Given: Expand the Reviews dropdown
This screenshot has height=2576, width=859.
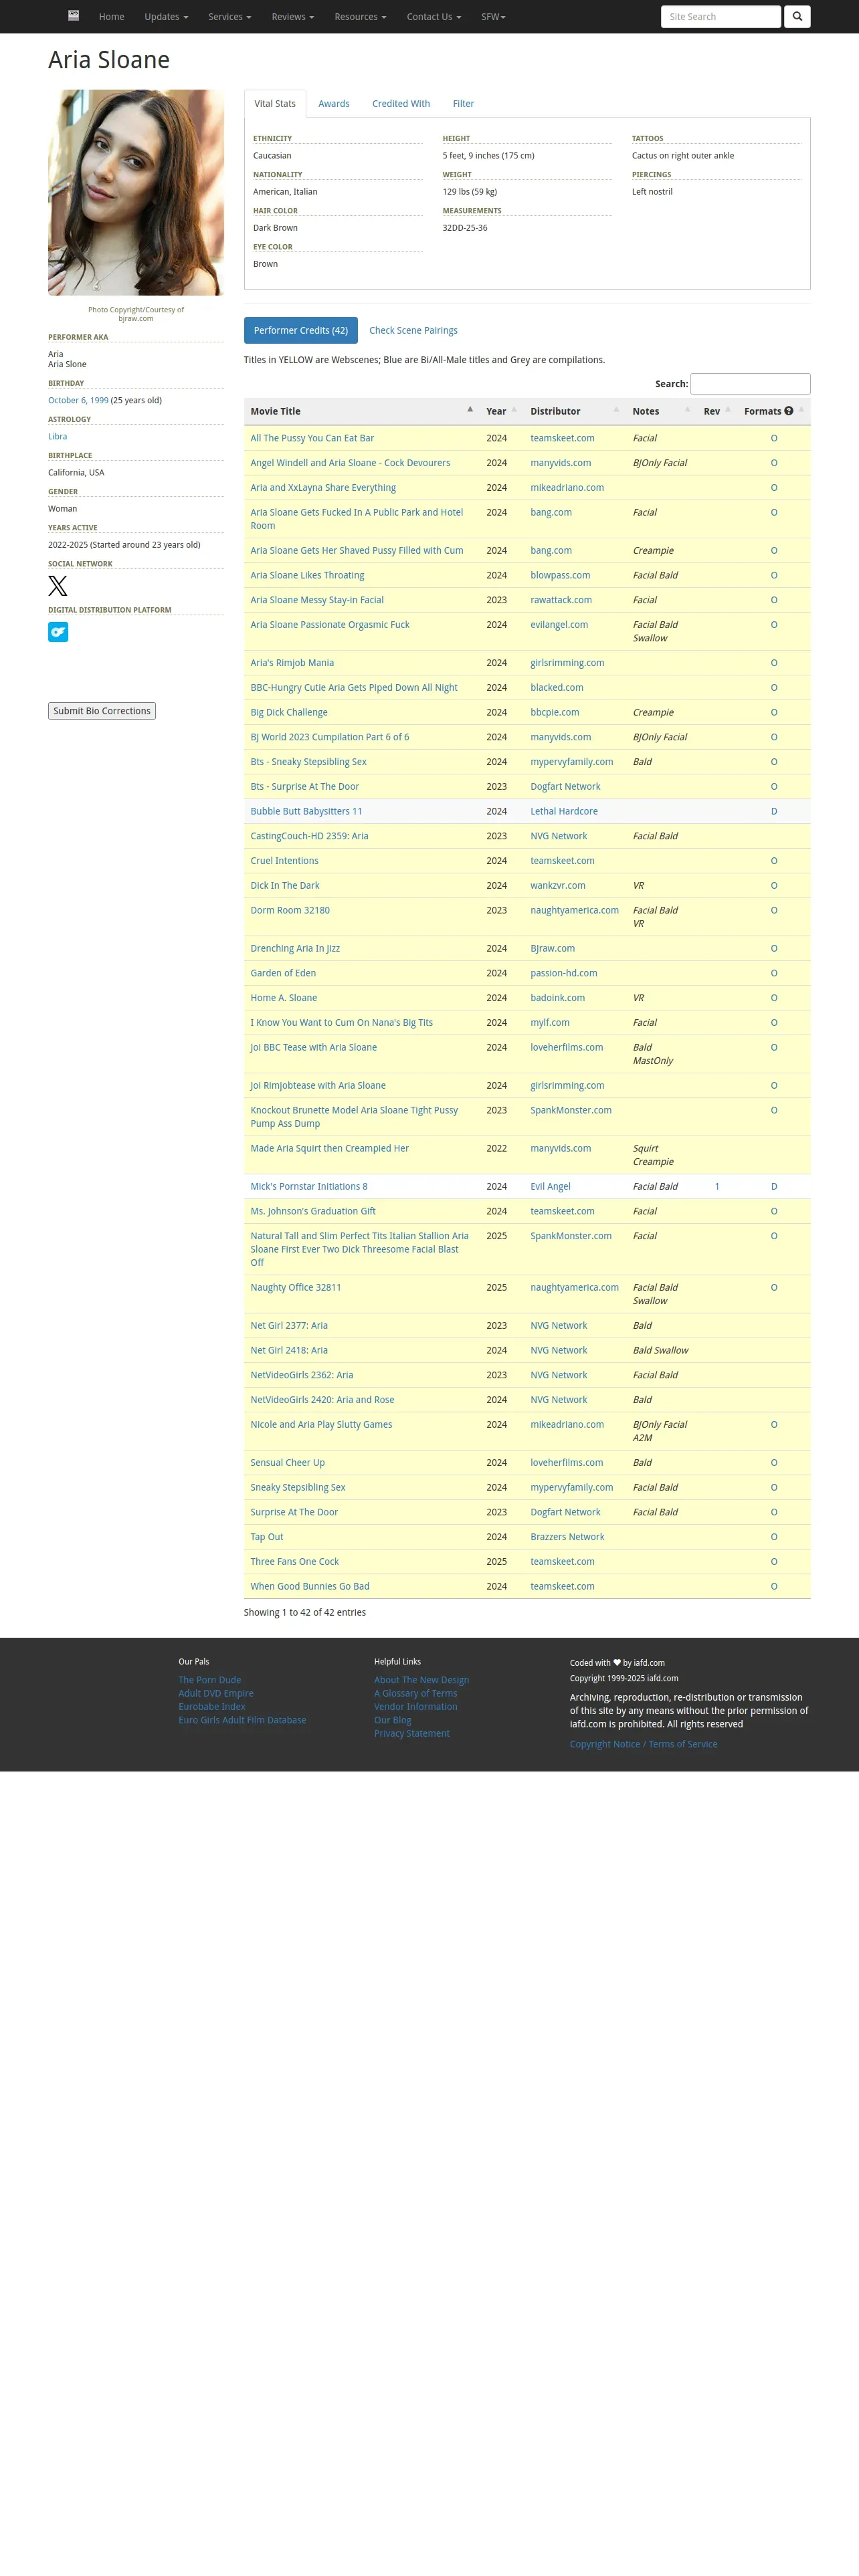Looking at the screenshot, I should point(293,17).
